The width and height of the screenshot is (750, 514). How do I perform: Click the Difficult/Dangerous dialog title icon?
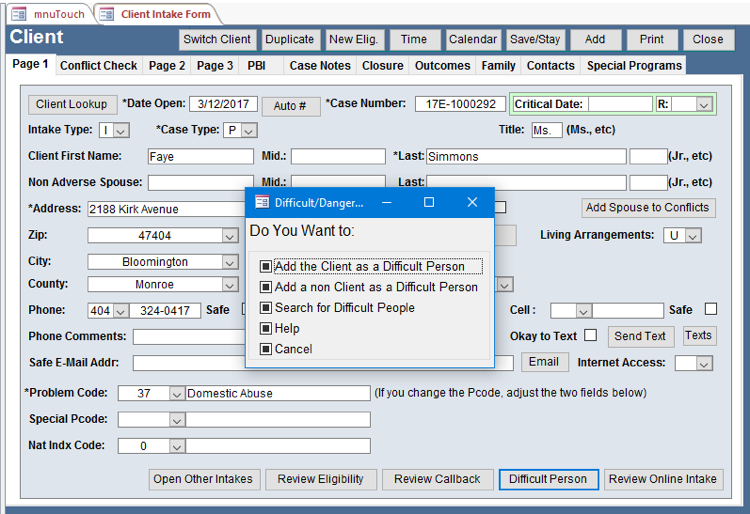click(x=262, y=202)
